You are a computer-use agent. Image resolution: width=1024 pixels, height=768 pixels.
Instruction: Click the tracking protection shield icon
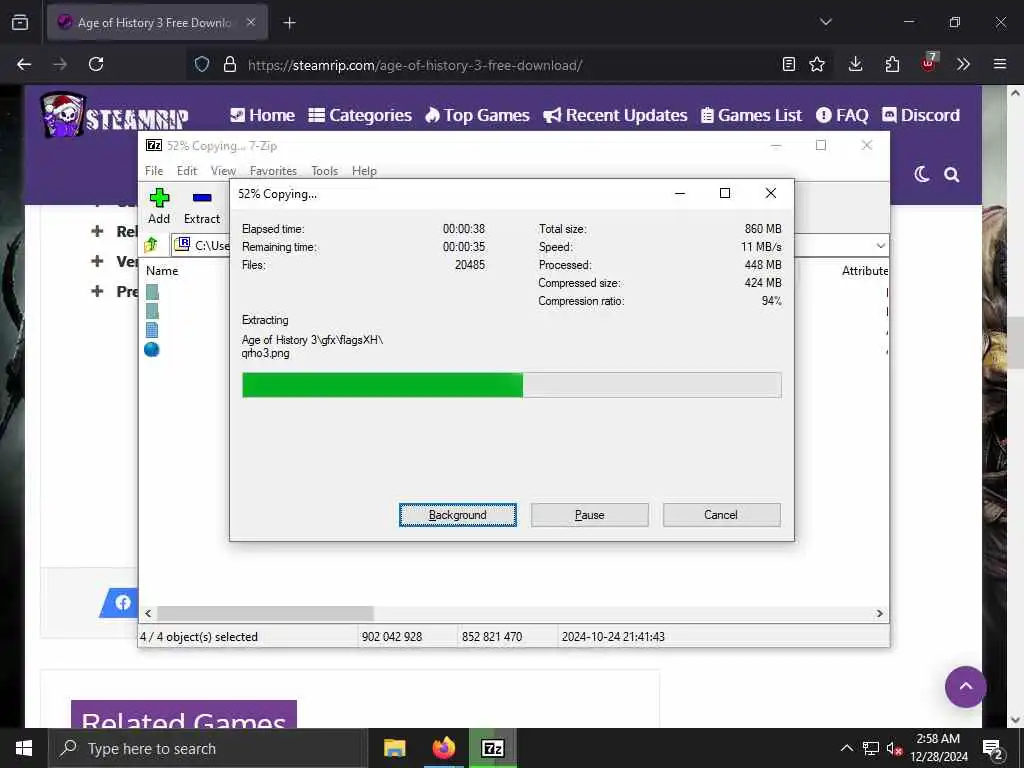(202, 64)
